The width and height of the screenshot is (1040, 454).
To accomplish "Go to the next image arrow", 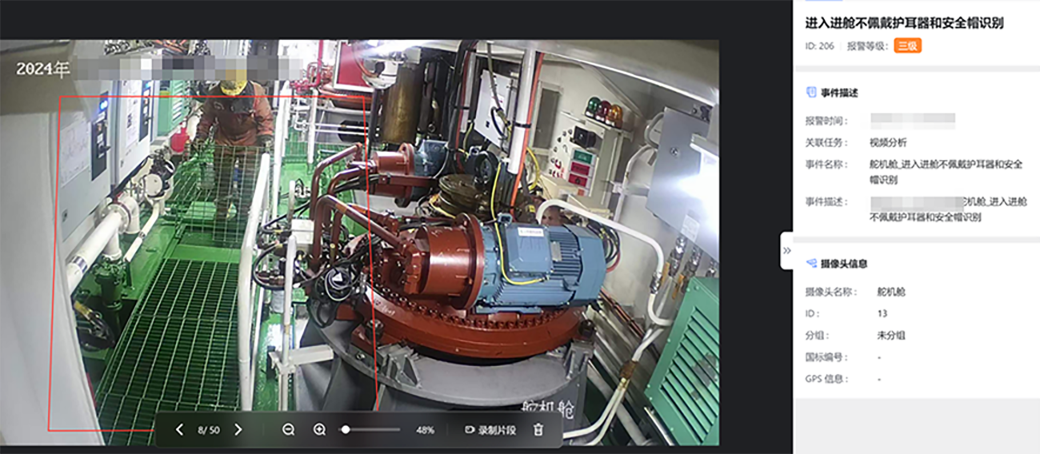I will click(238, 429).
